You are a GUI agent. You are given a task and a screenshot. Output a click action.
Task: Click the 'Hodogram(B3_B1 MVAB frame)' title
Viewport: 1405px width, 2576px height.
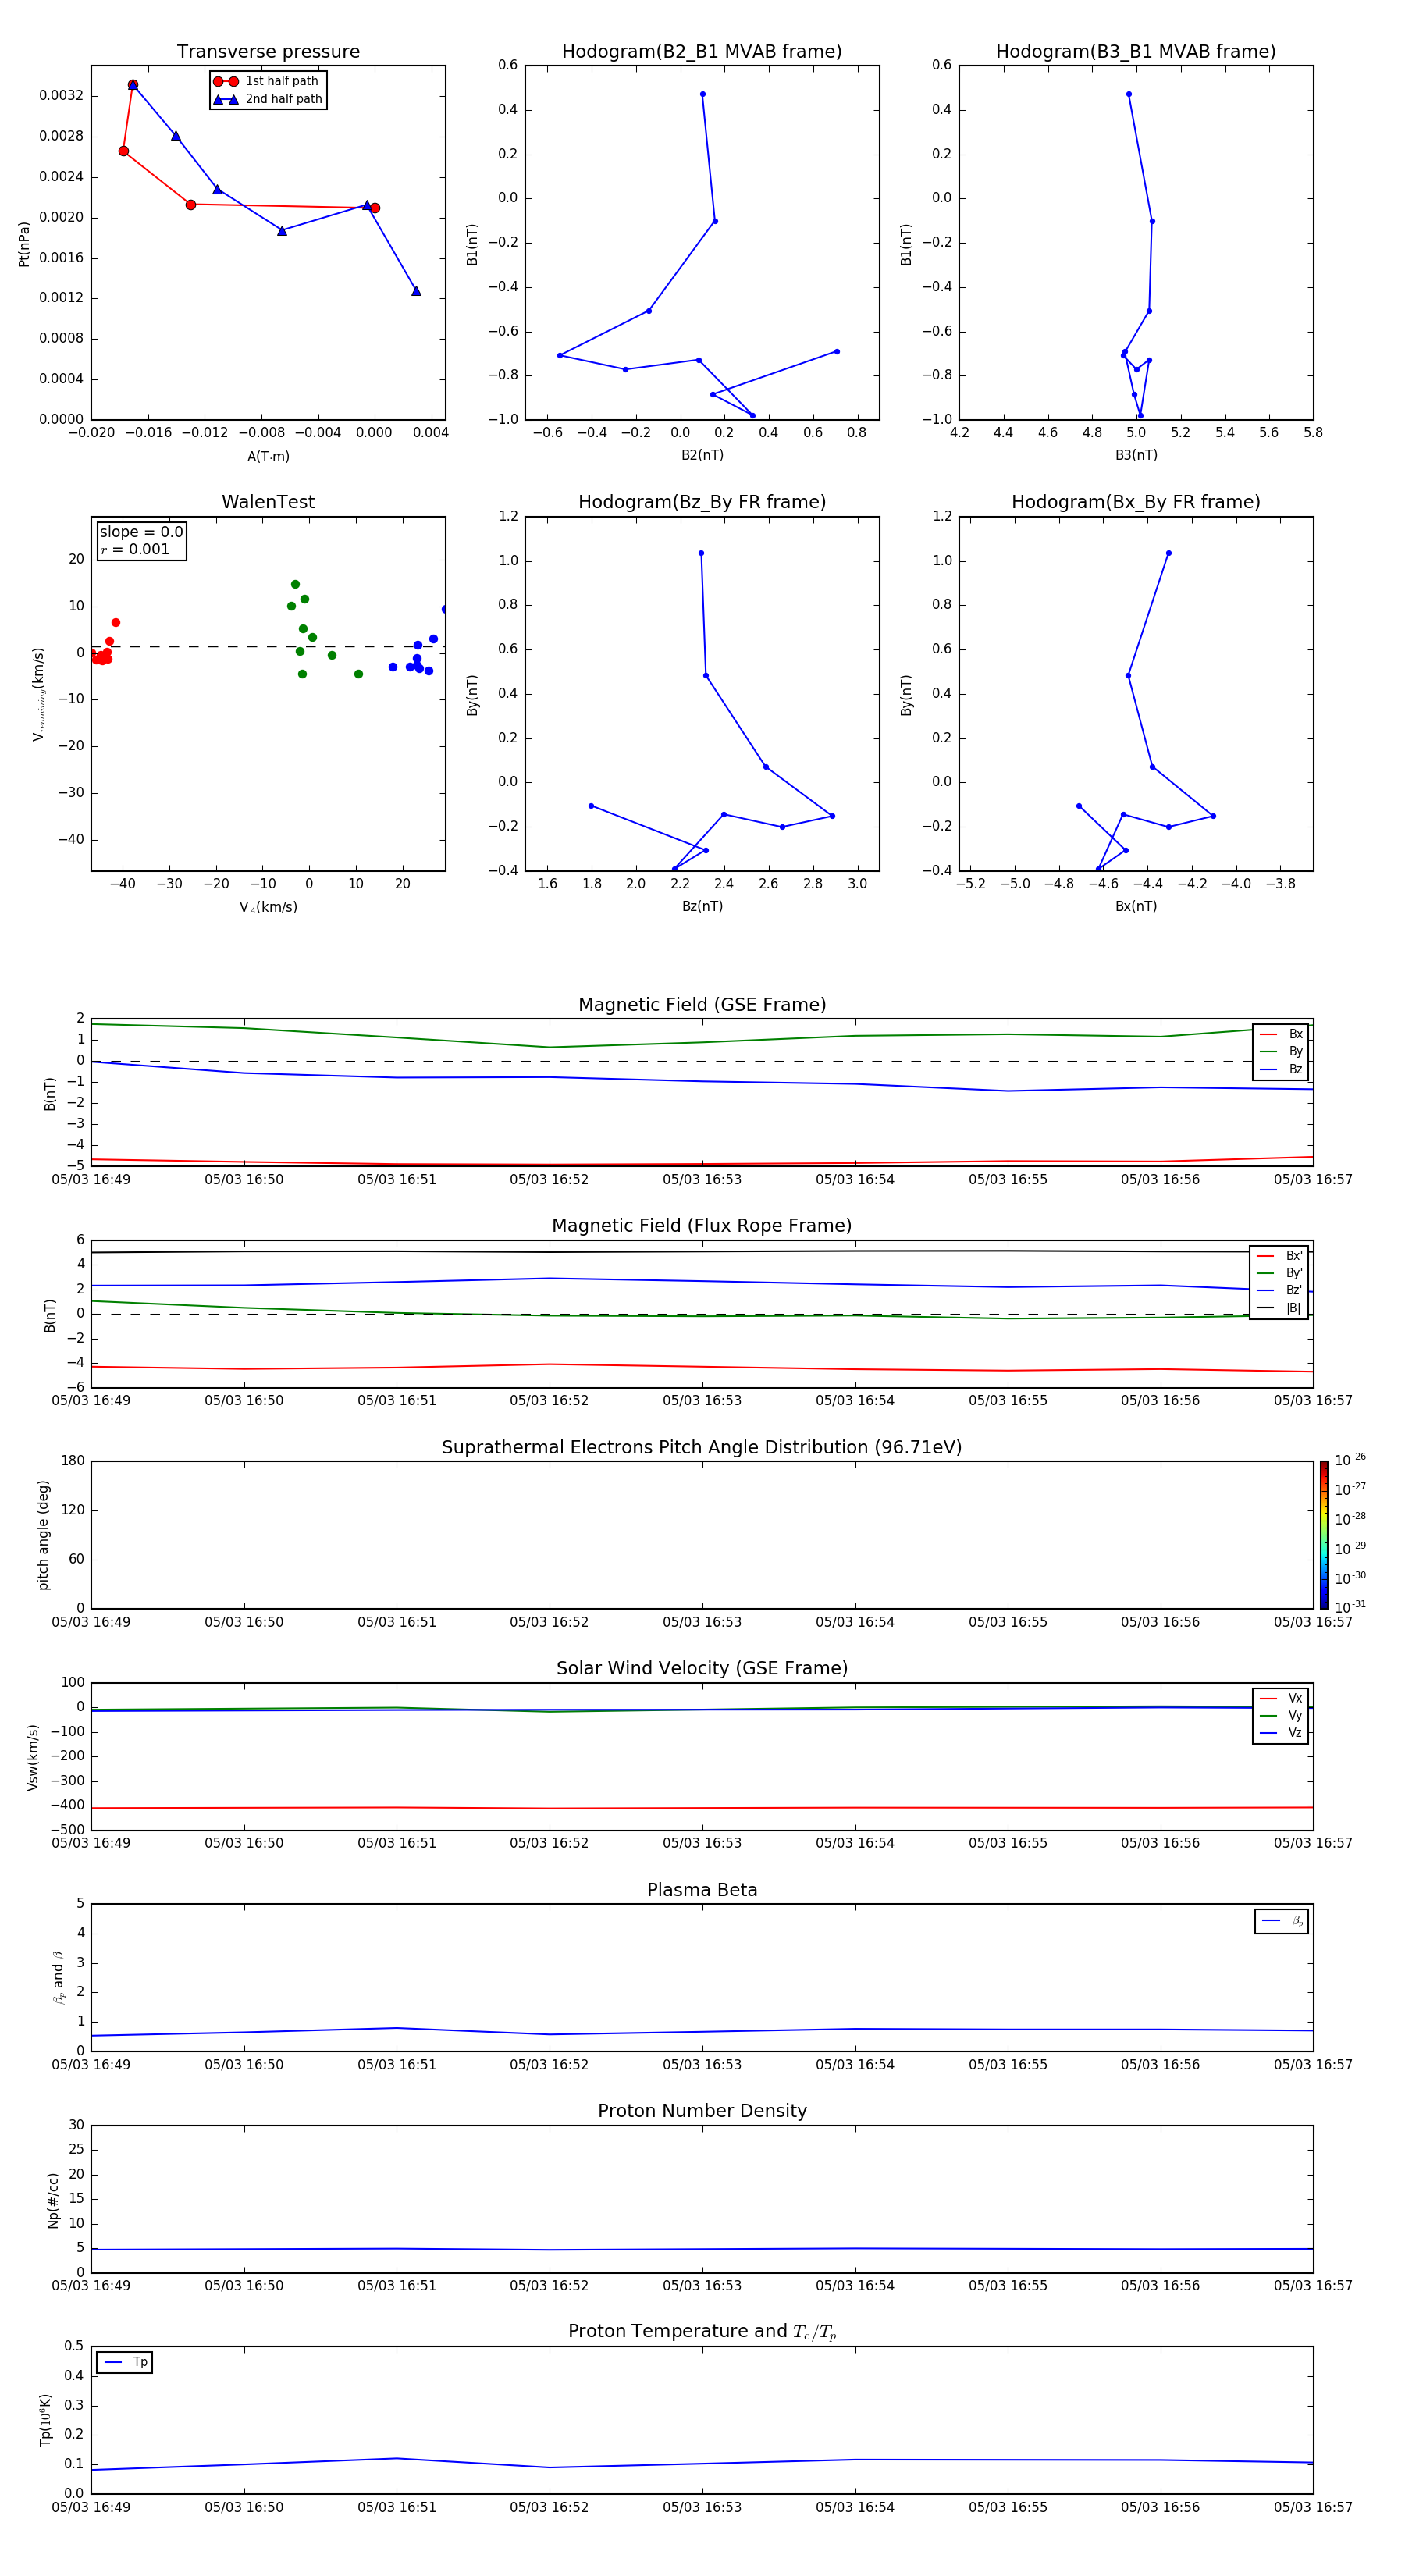1136,51
